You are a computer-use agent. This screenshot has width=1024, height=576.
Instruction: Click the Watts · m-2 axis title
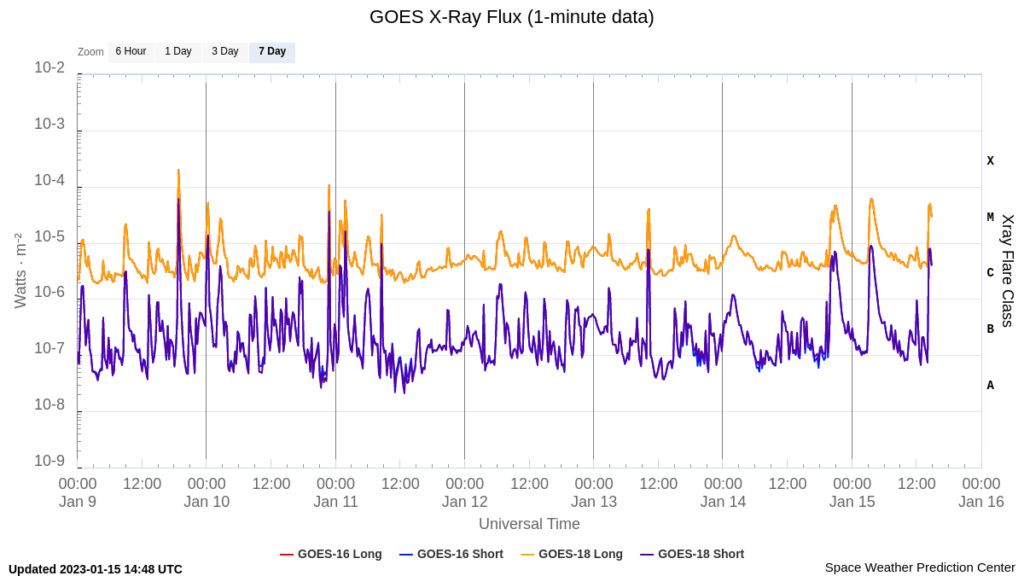[x=19, y=270]
